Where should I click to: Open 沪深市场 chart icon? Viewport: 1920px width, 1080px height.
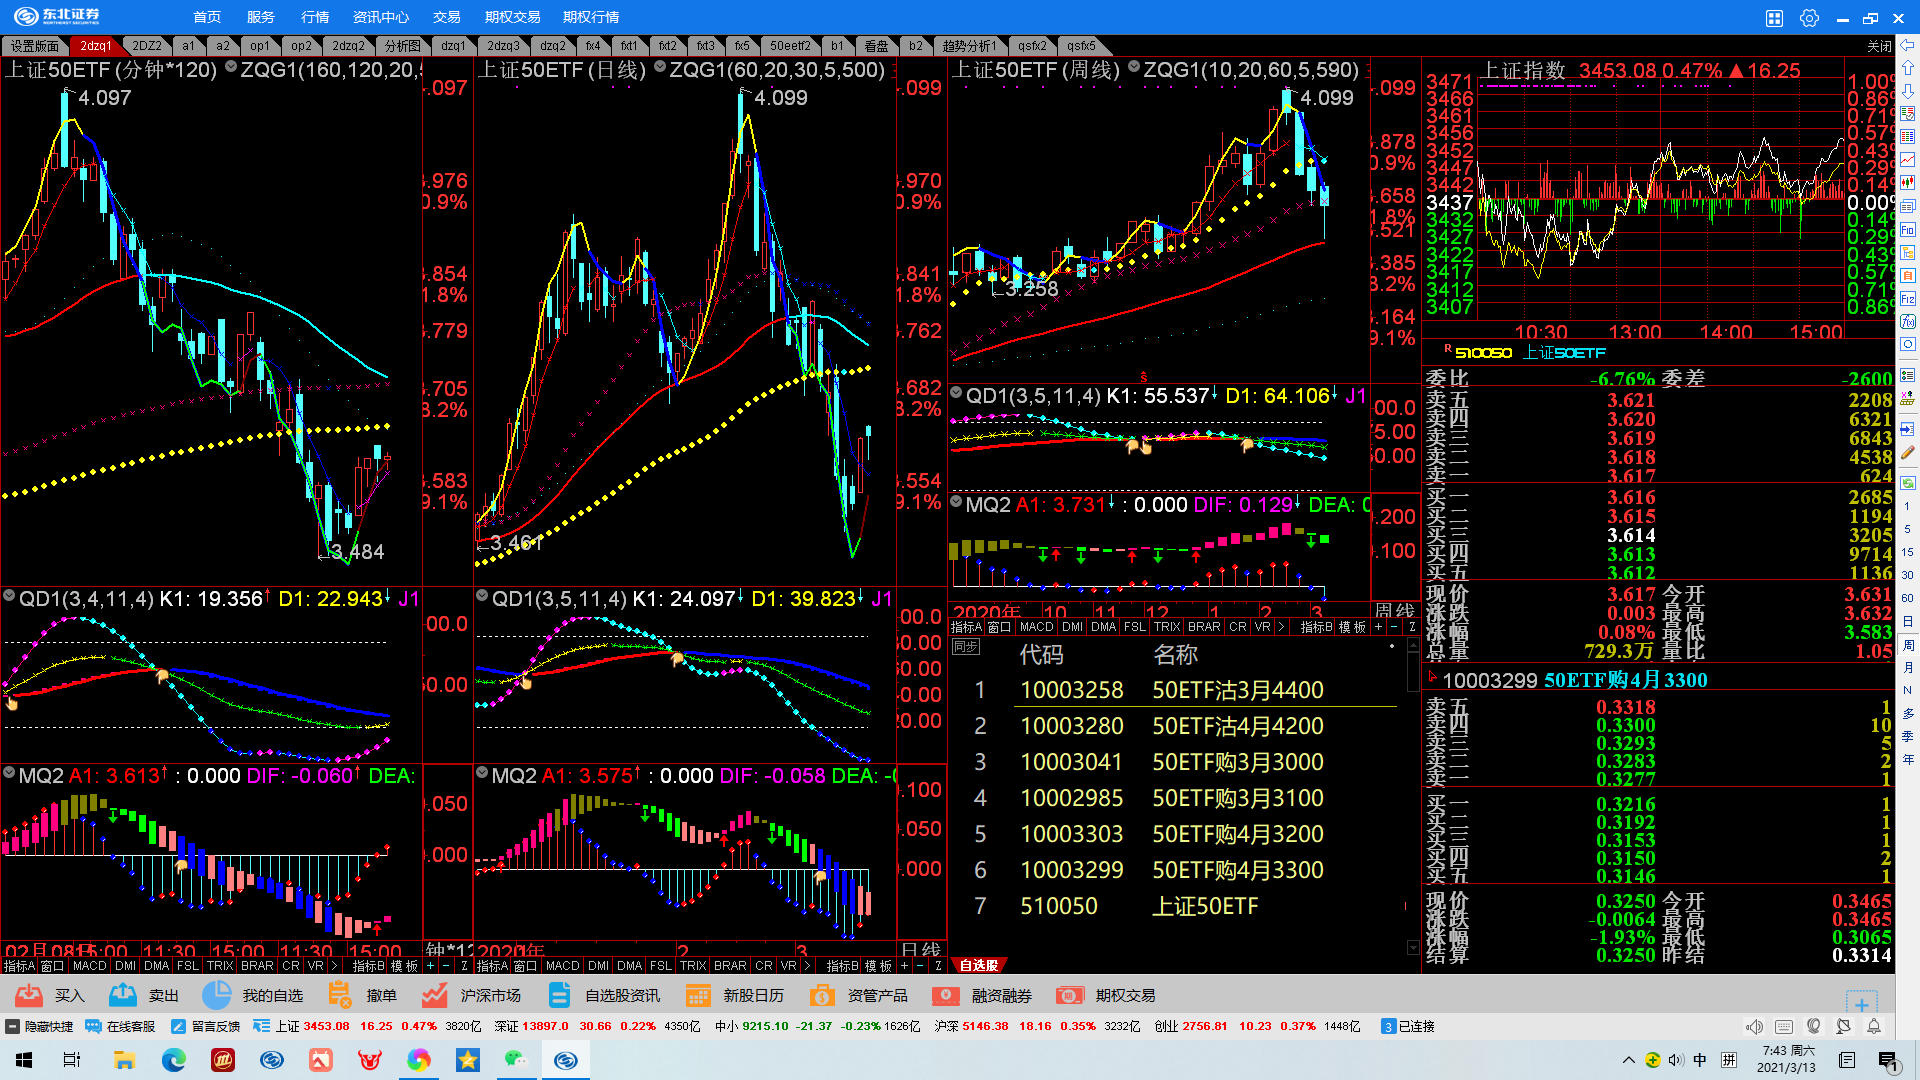point(434,995)
